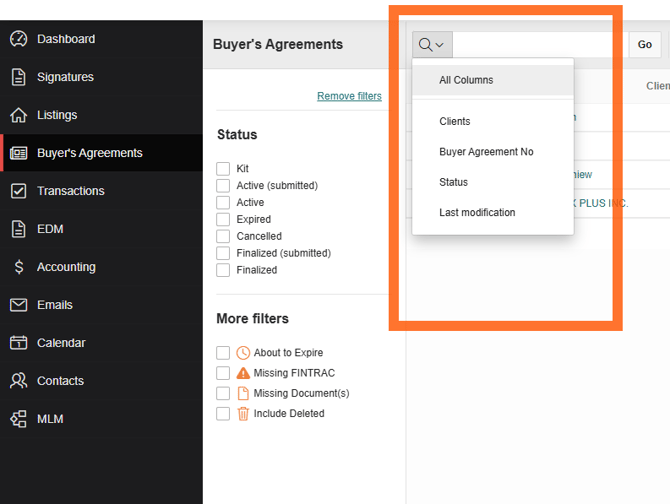
Task: Click the Emails envelope icon
Action: pos(18,305)
